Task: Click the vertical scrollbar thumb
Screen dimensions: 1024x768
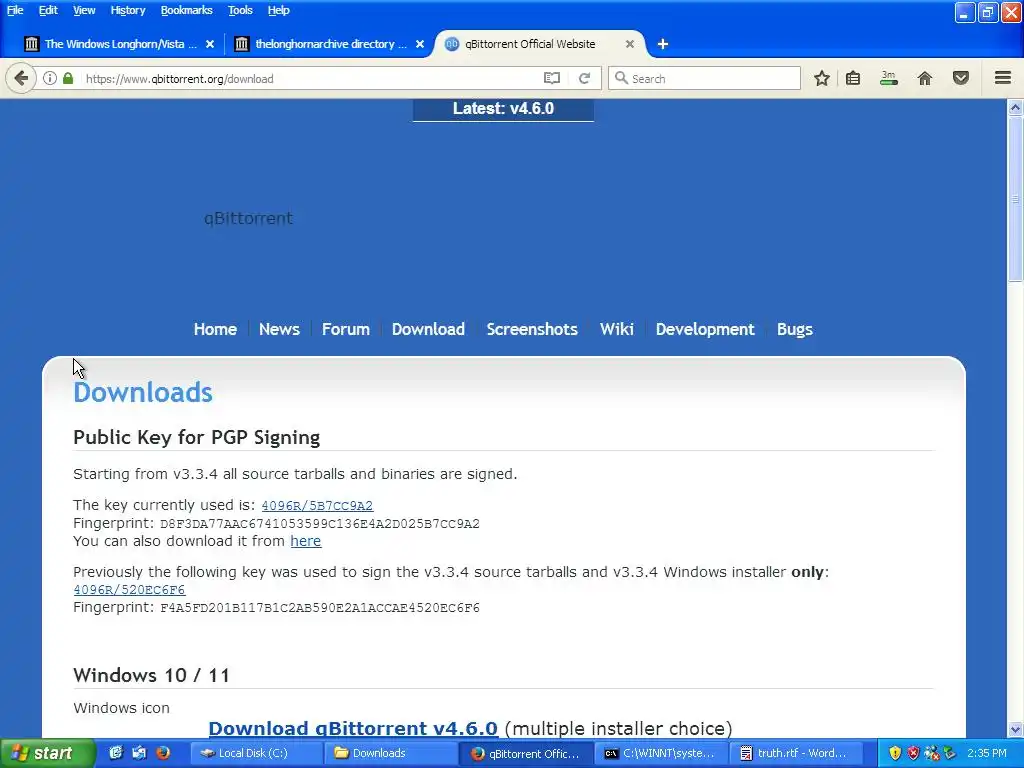Action: pos(1015,199)
